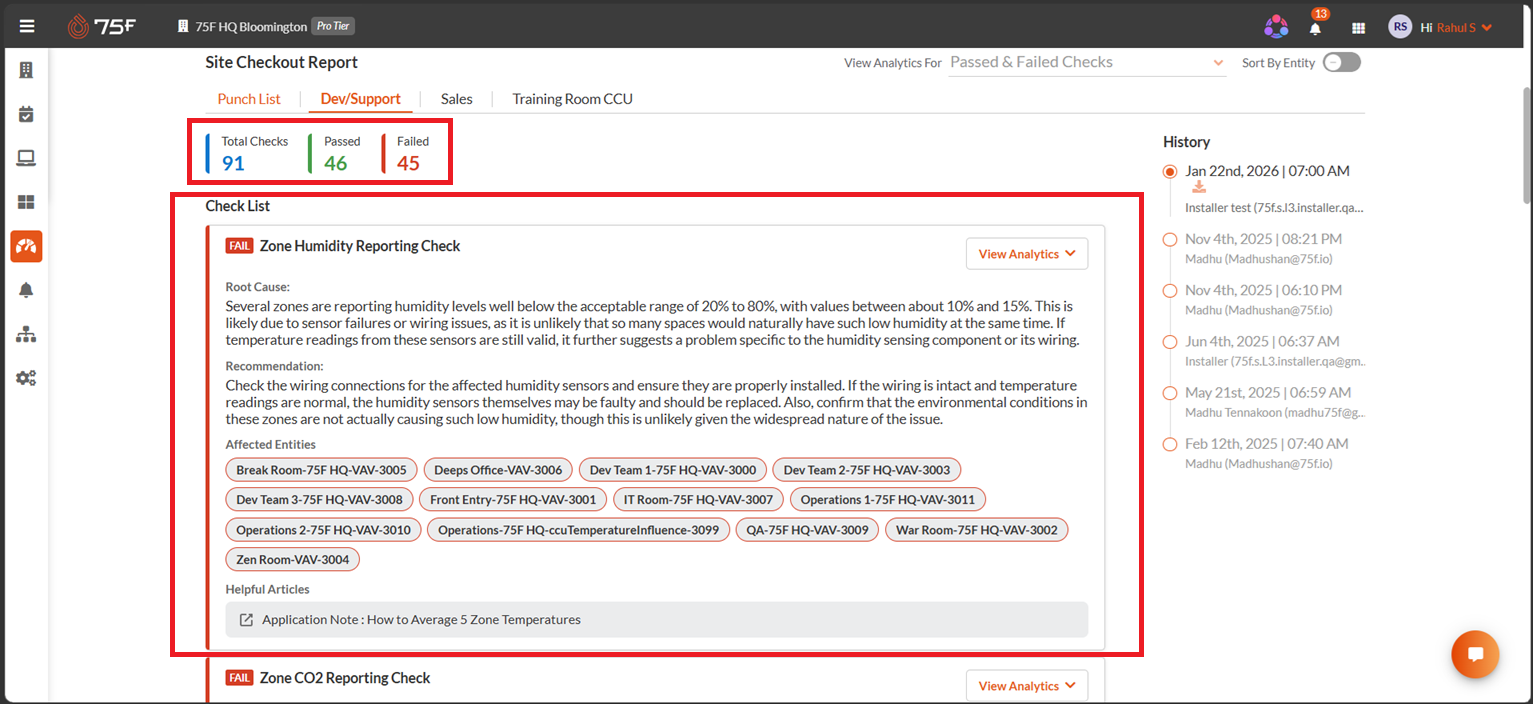Switch to the Punch List tab

[x=249, y=99]
